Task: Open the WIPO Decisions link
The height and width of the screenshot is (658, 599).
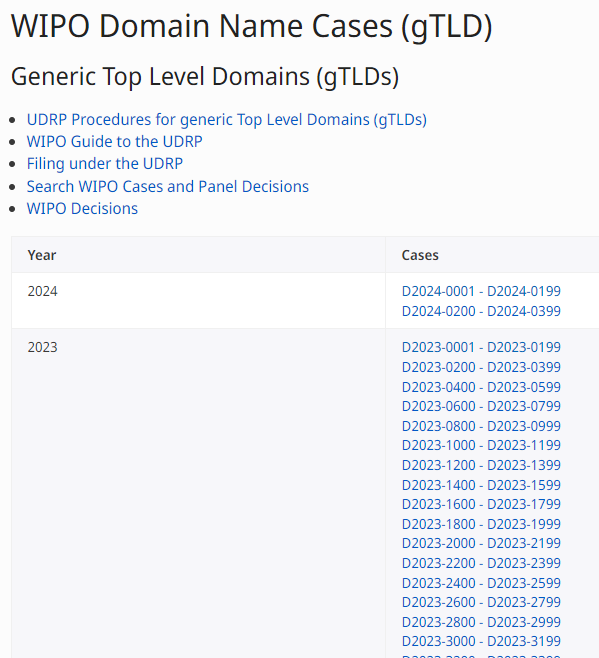Action: tap(82, 209)
